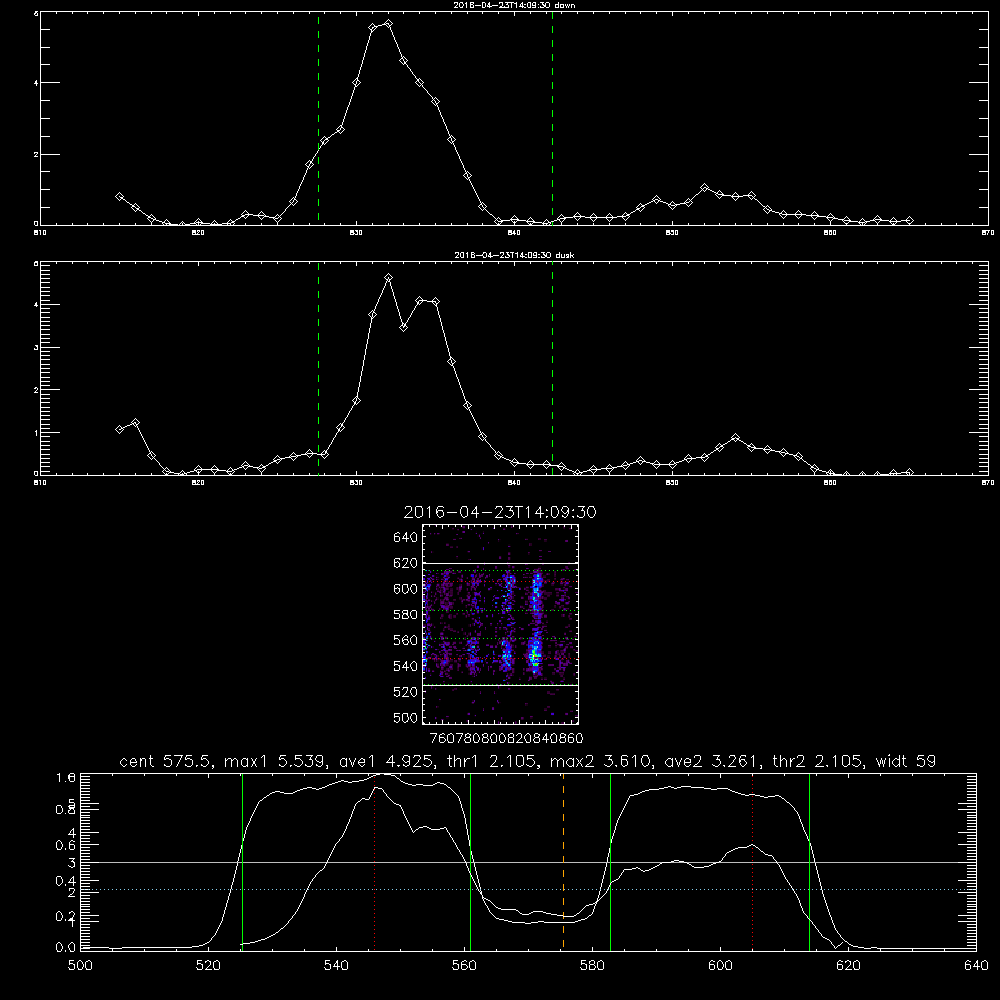This screenshot has height=1000, width=1000.
Task: Click the orange dashed center line in bottom plot
Action: pos(563,861)
